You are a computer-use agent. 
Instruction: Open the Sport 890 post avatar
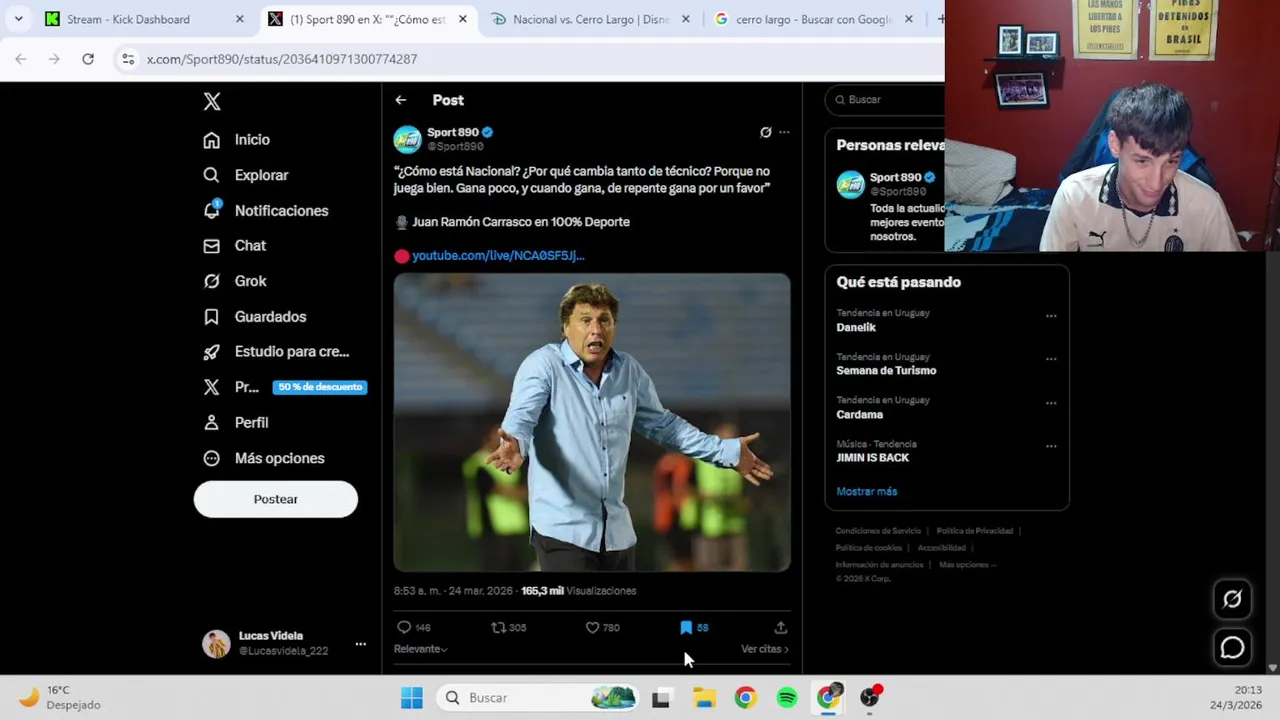(407, 139)
